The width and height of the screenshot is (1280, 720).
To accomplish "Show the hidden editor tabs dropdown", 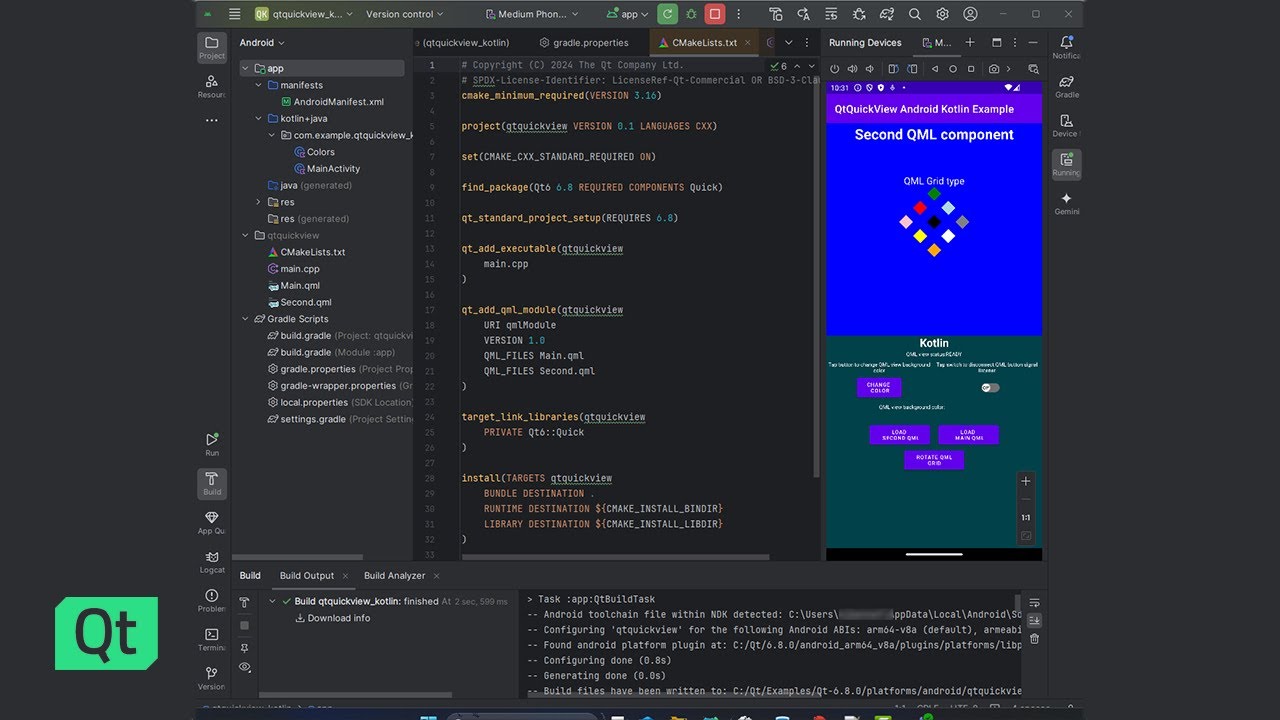I will click(x=789, y=43).
